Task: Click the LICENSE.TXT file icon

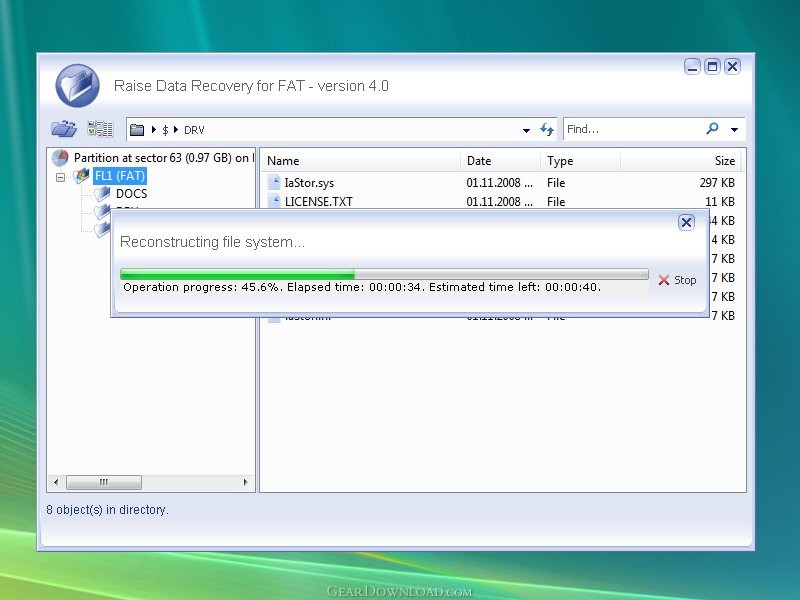Action: click(x=274, y=201)
